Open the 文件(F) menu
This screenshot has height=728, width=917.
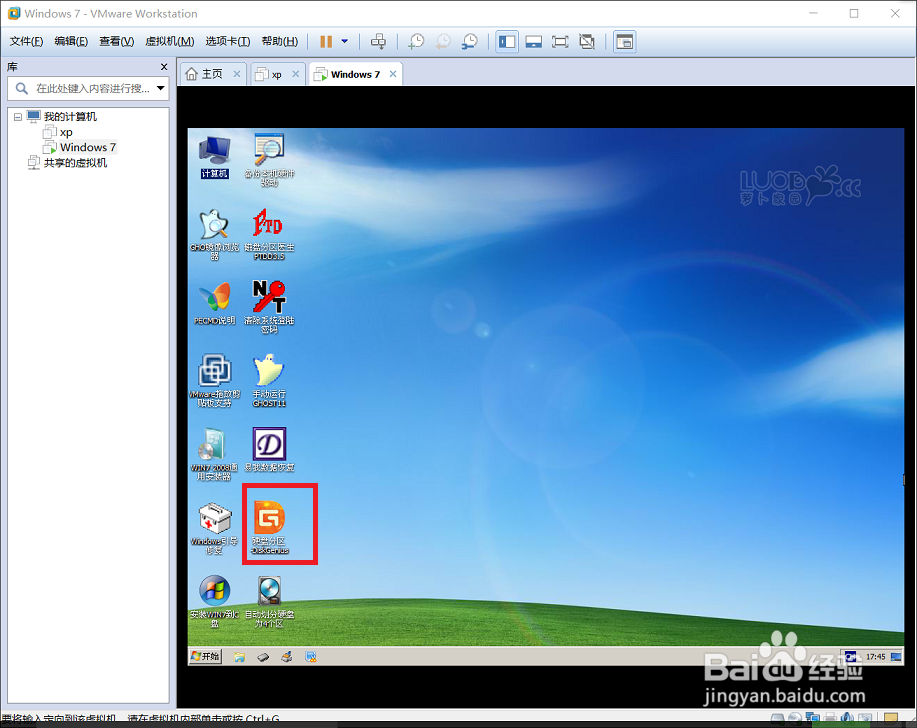(26, 42)
